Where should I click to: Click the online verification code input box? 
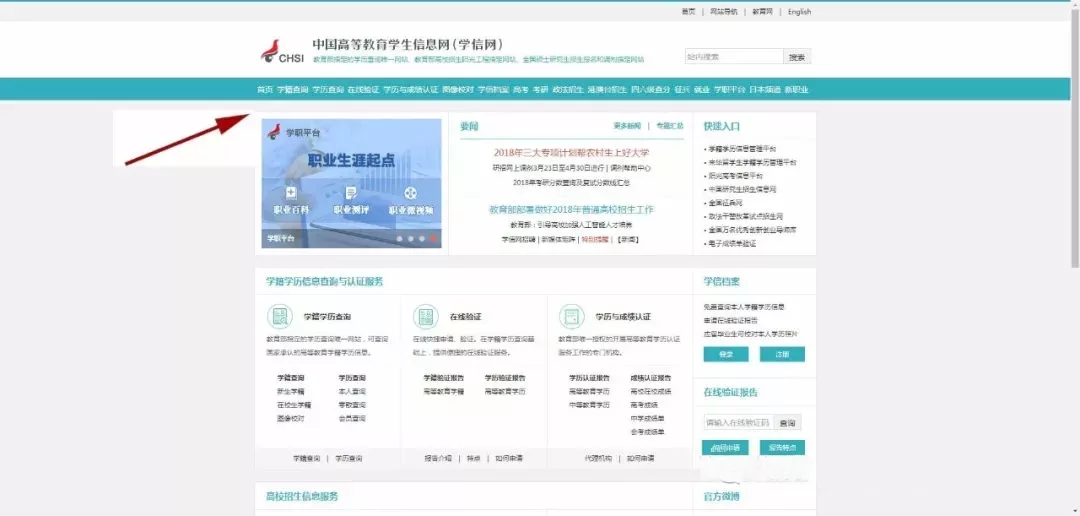tap(738, 423)
